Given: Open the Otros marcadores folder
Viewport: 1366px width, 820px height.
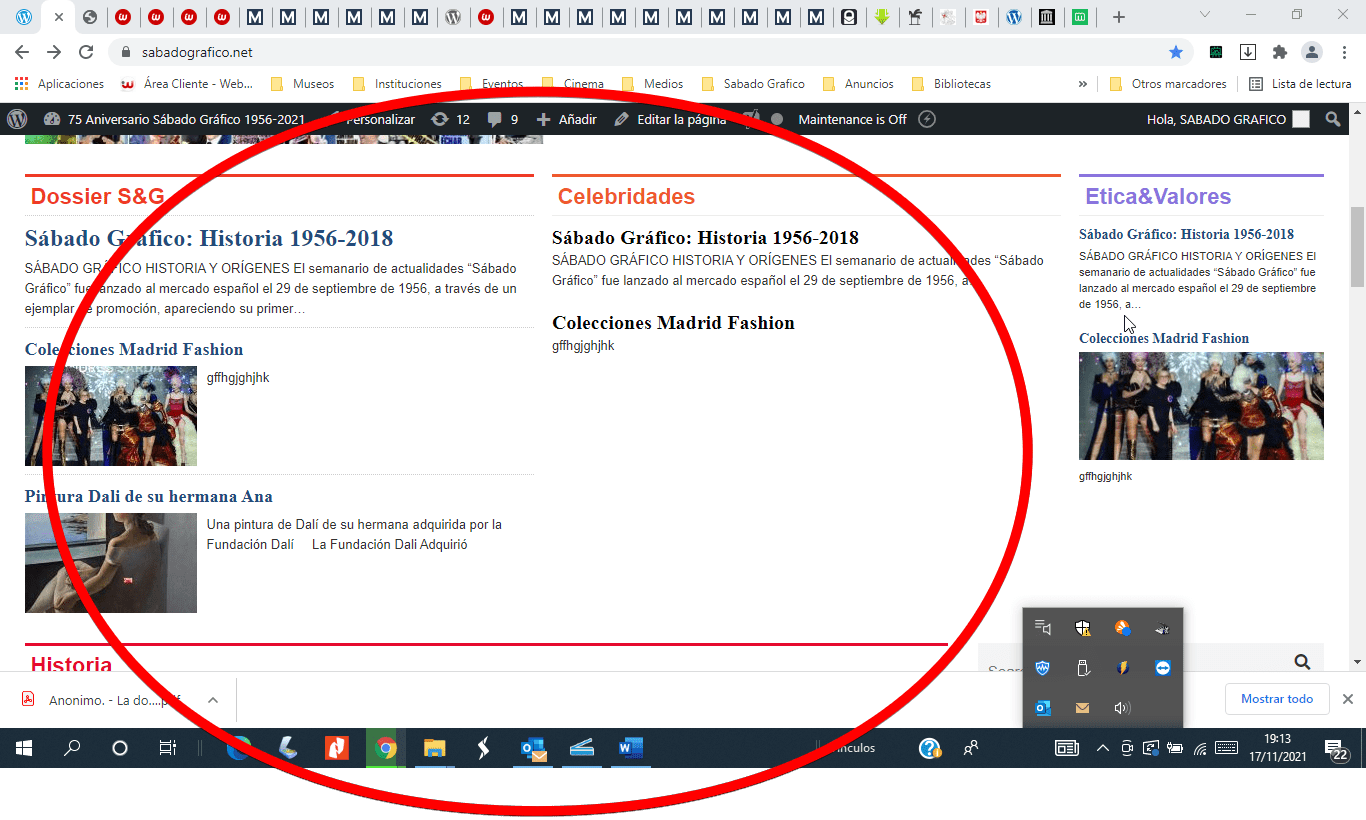Looking at the screenshot, I should [1168, 84].
